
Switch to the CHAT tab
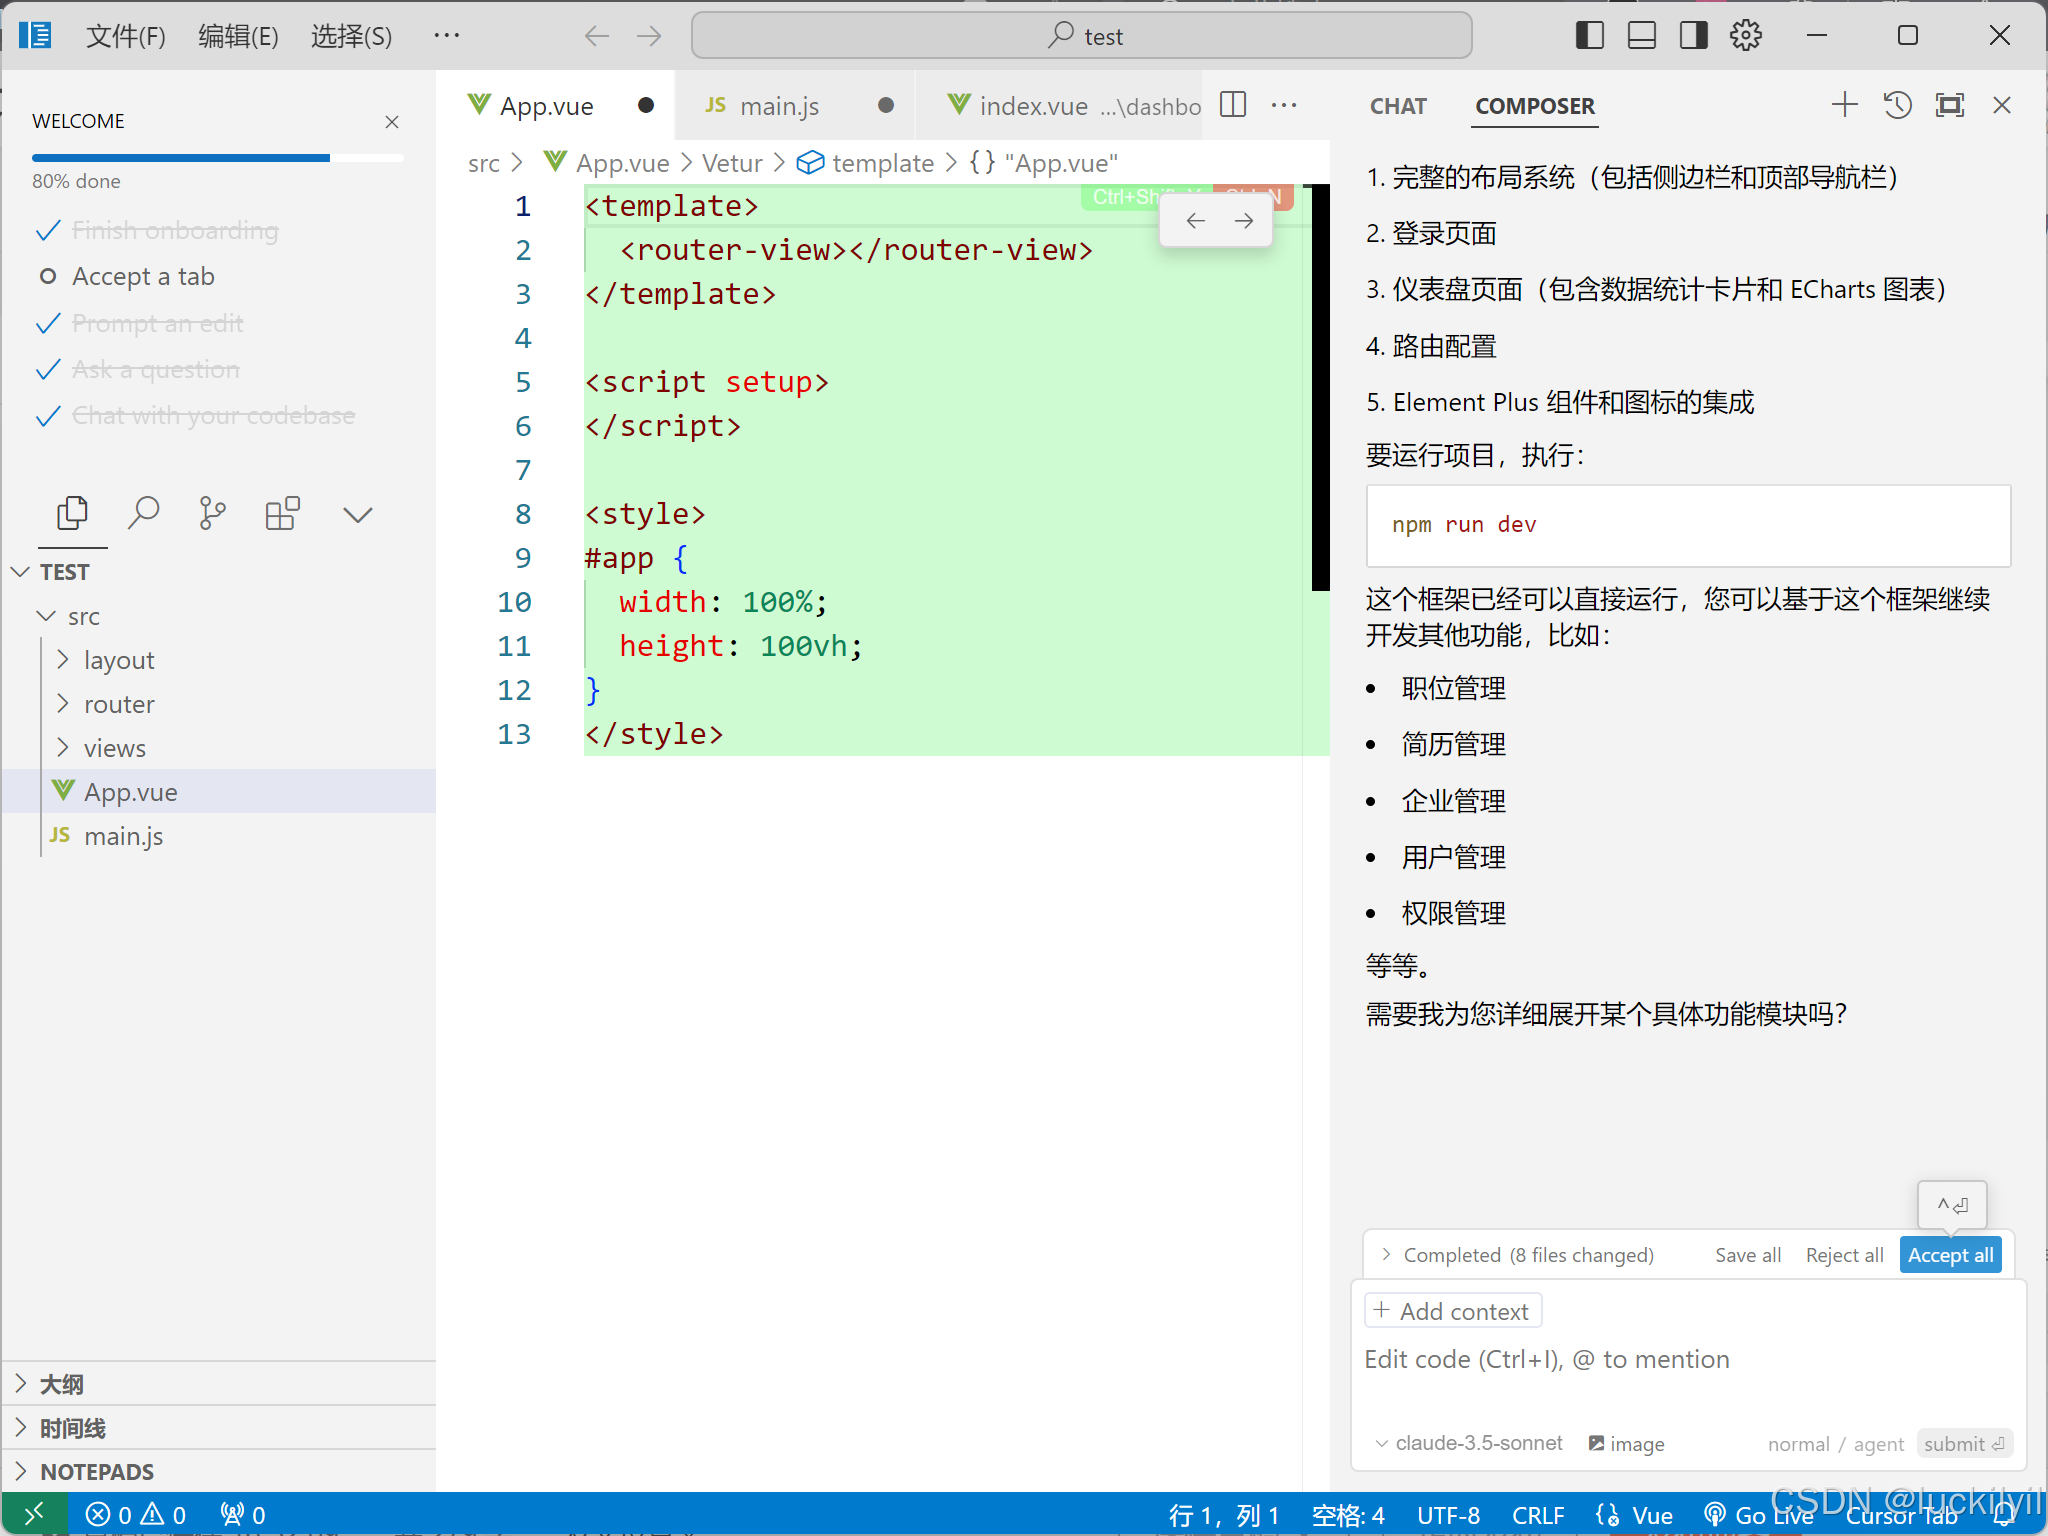(x=1397, y=106)
